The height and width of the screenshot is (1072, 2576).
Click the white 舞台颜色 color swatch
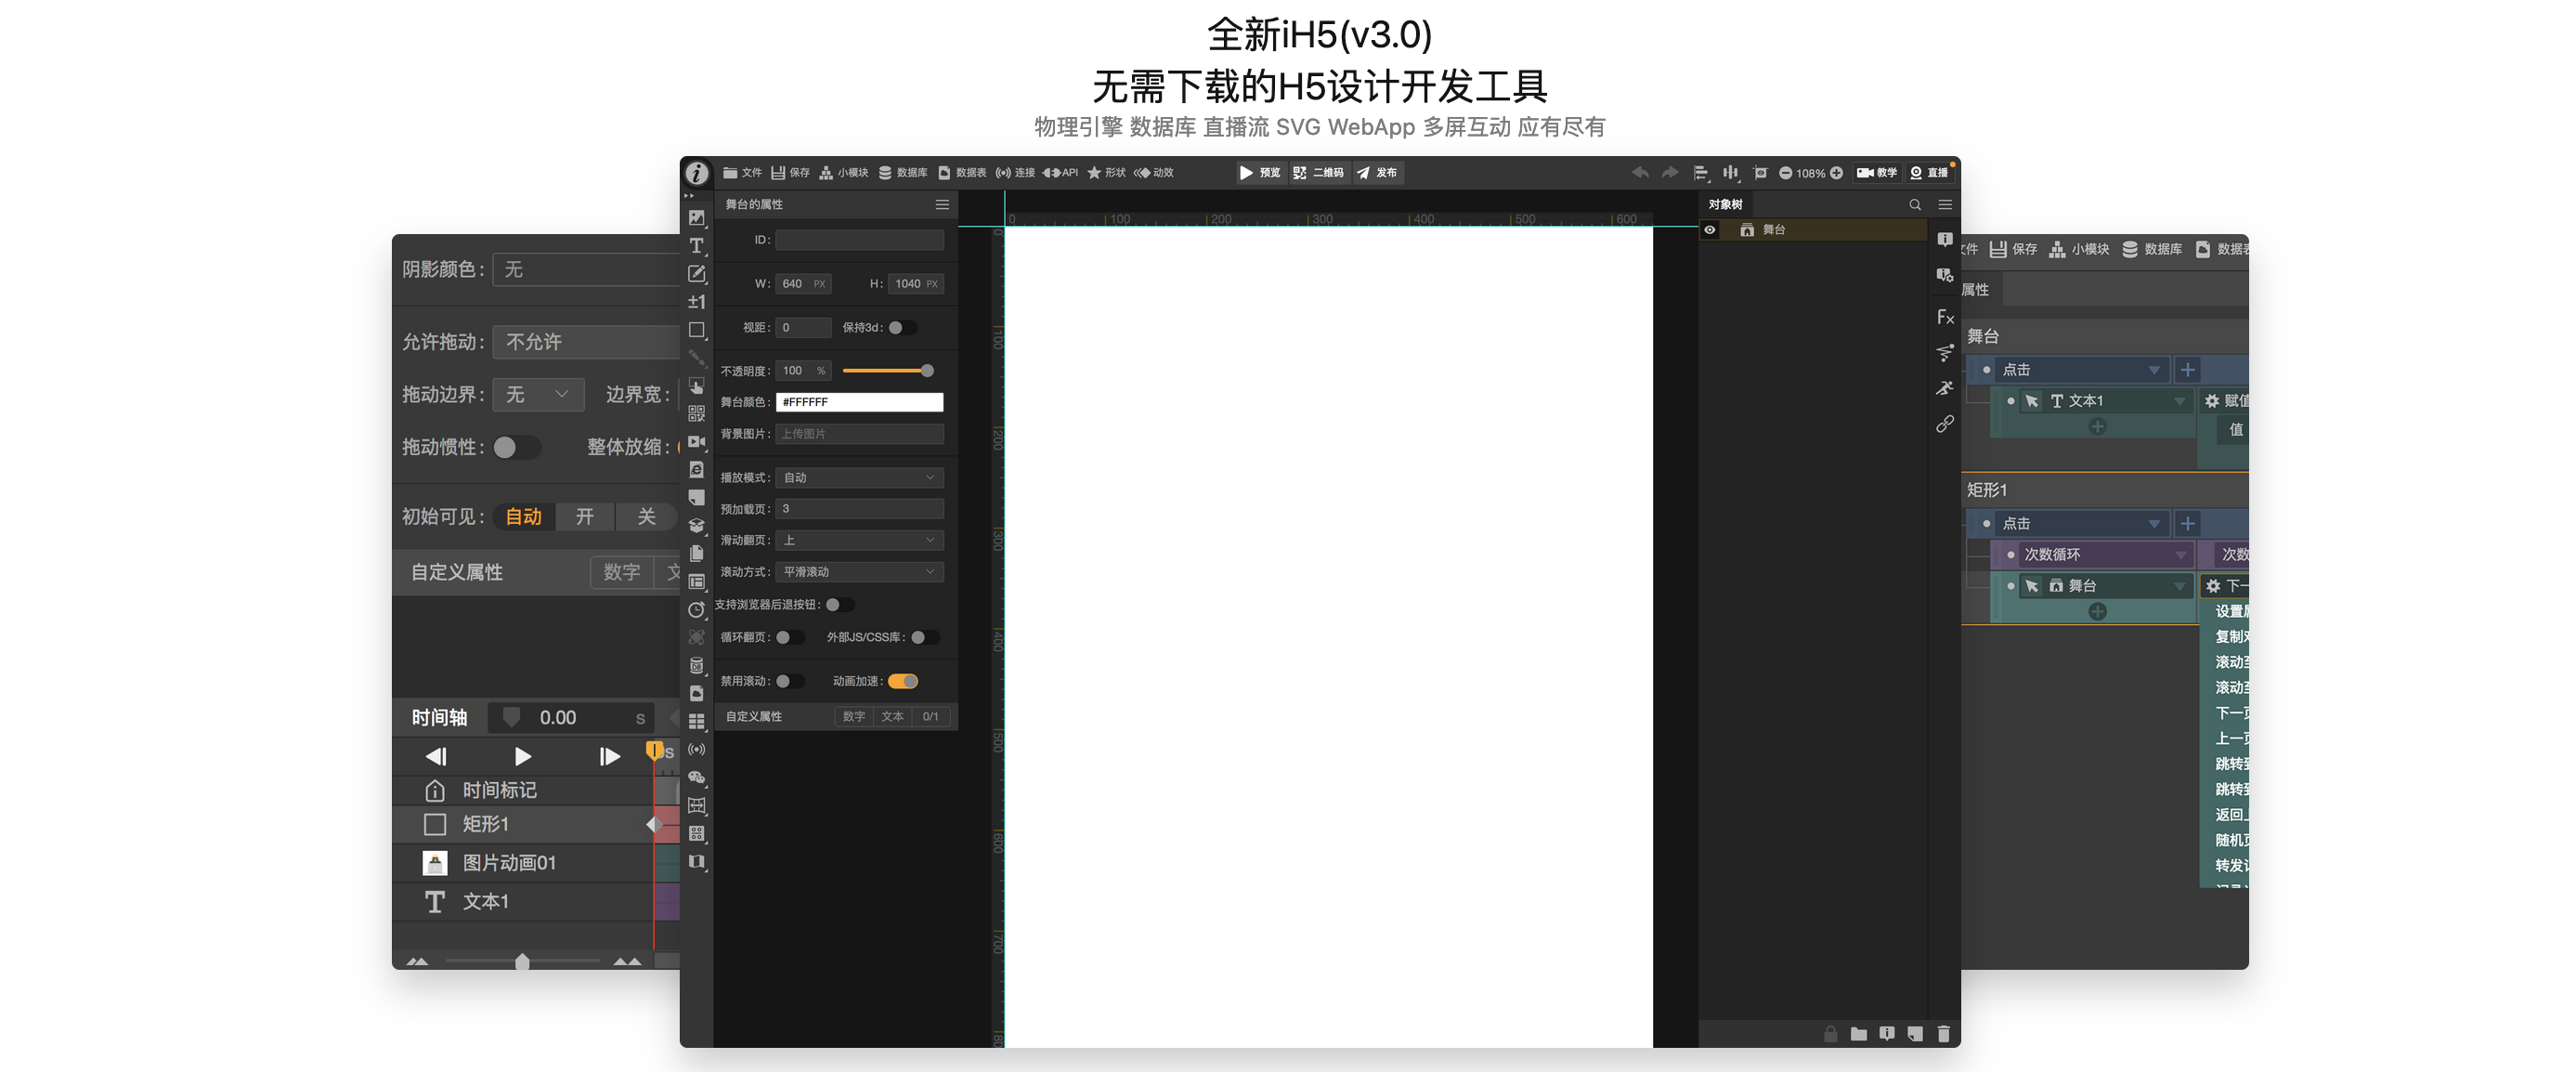coord(859,401)
